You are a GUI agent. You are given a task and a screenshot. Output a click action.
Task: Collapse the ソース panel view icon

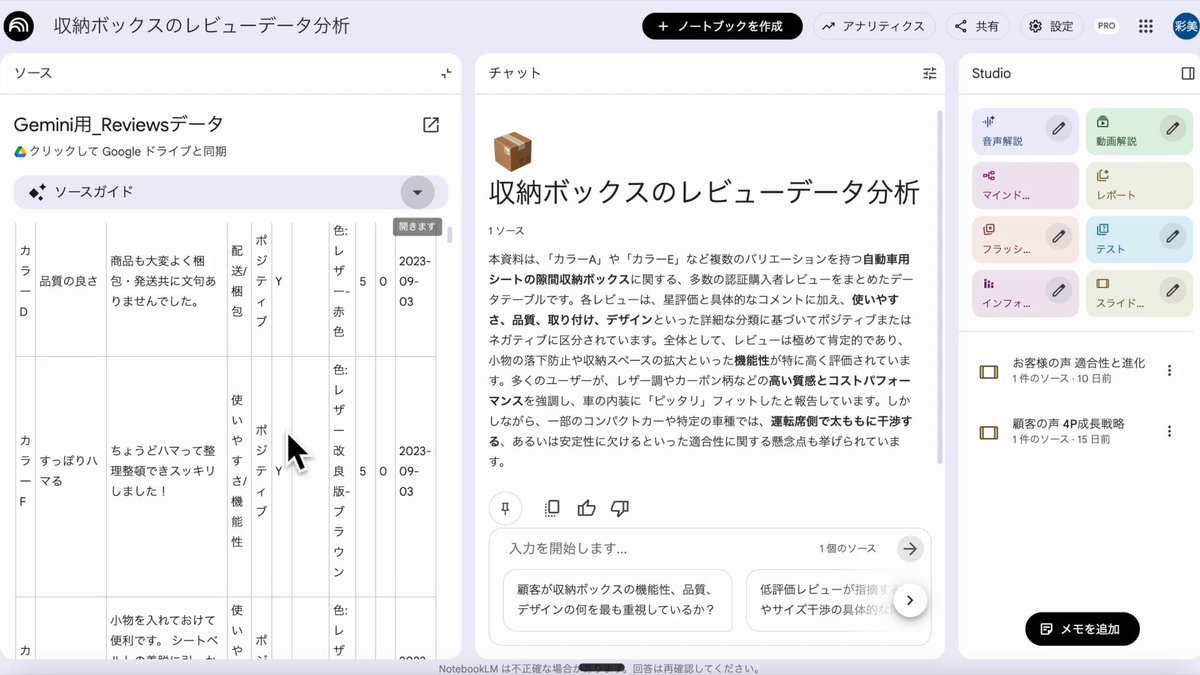[x=446, y=73]
